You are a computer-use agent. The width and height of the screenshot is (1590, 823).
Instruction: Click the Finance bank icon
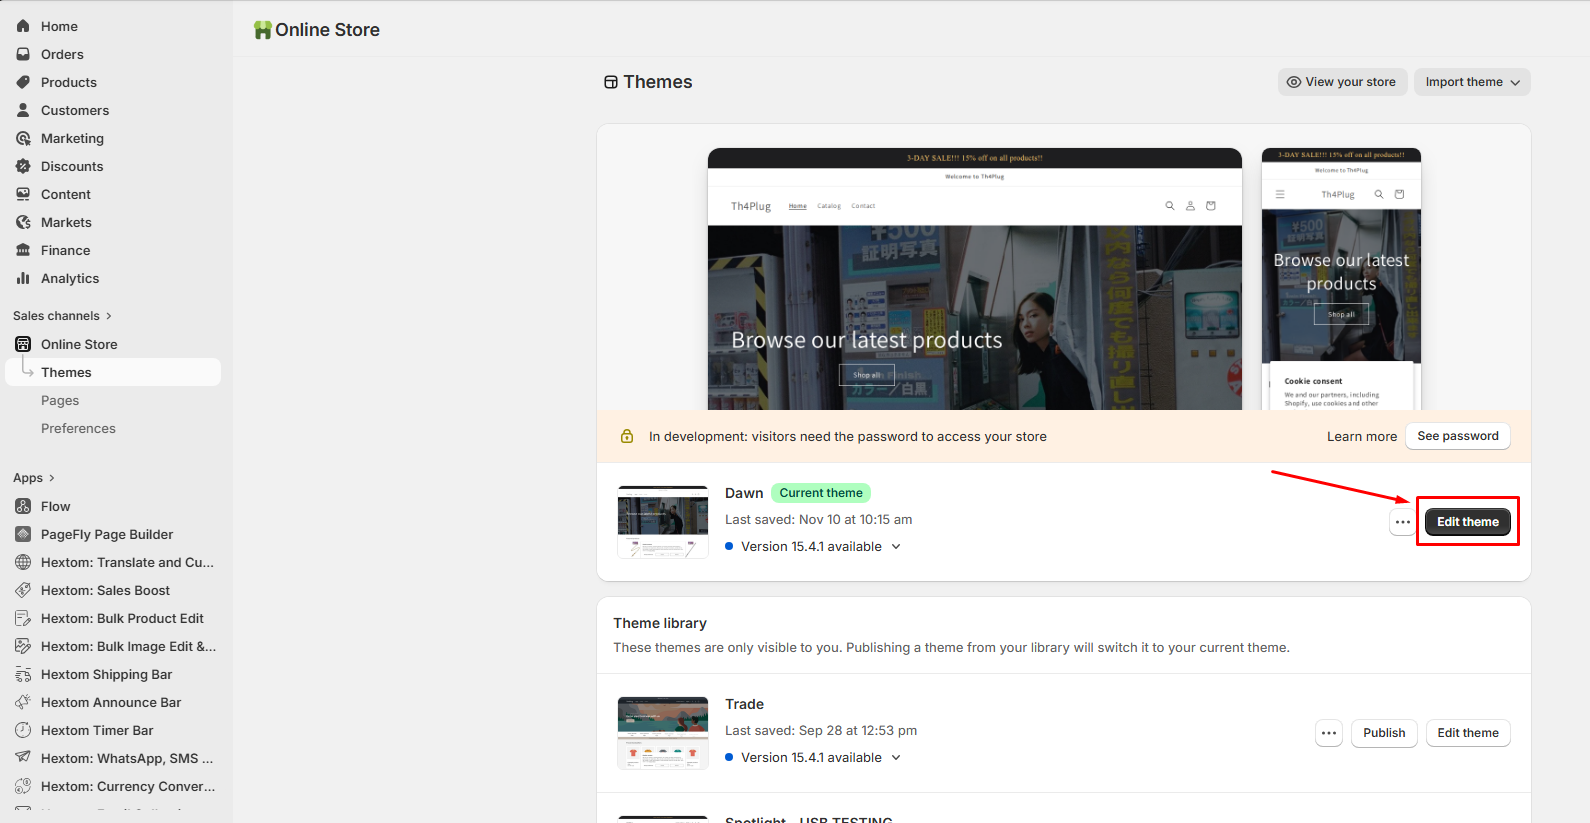tap(23, 250)
